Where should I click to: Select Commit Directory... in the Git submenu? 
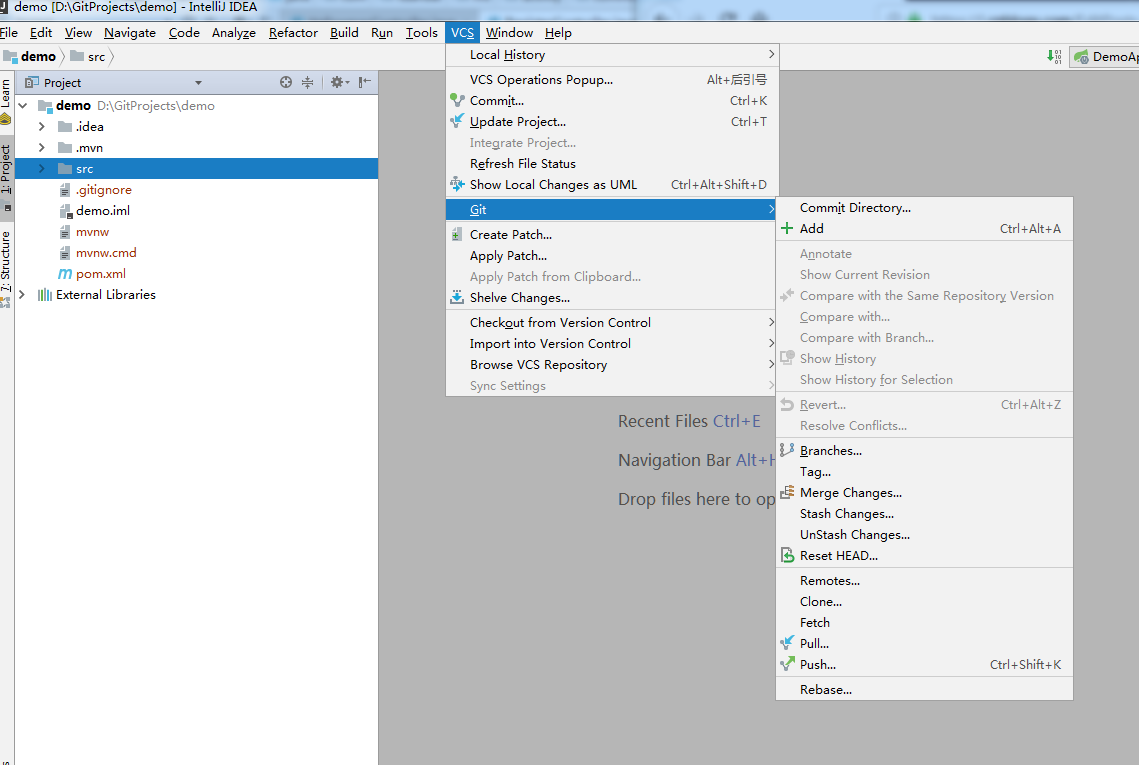[924, 207]
